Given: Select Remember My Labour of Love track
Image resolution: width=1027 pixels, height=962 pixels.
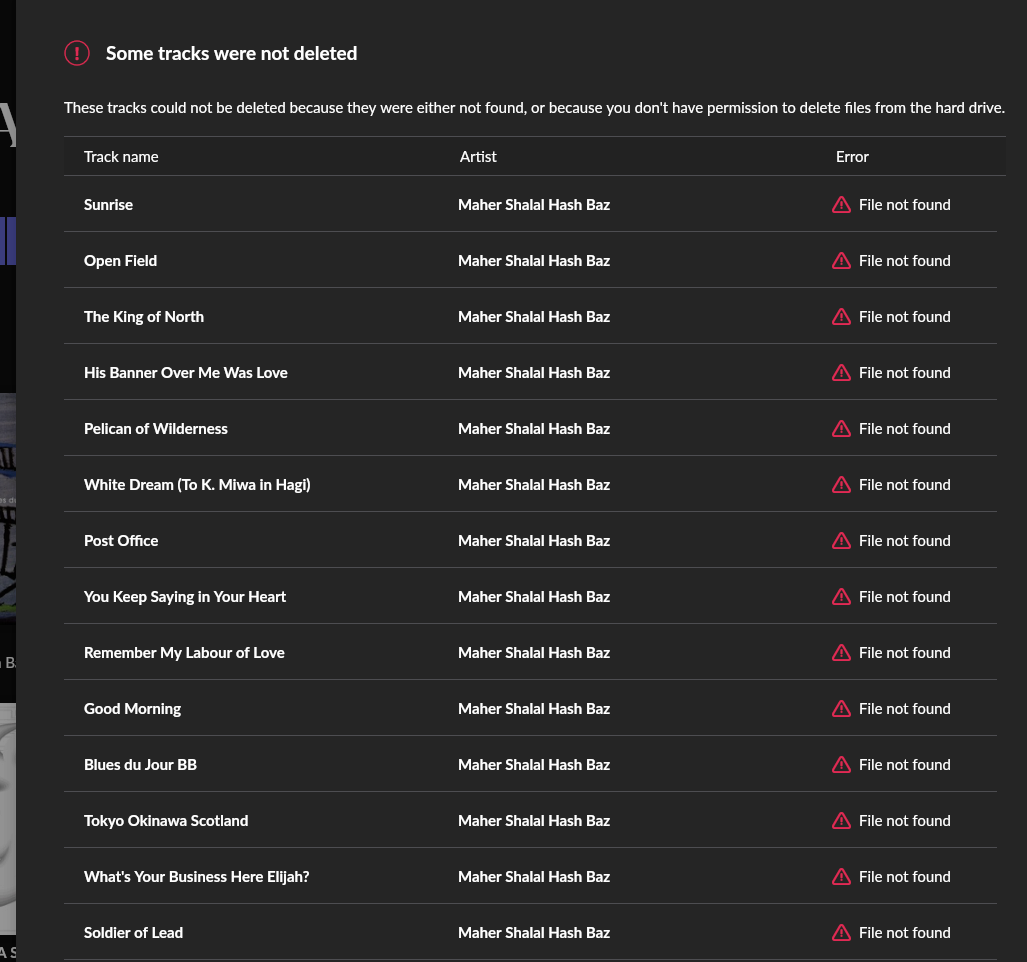Looking at the screenshot, I should tap(531, 653).
